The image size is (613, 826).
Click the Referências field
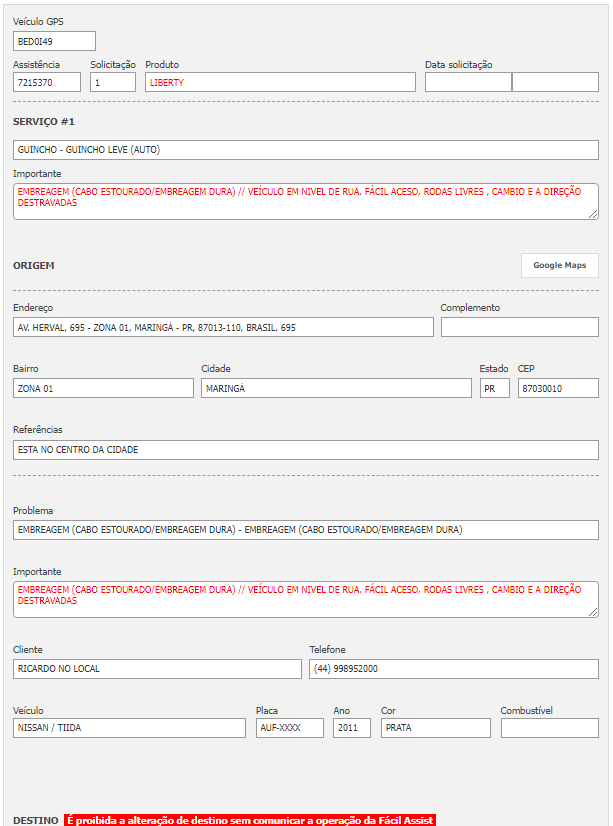pos(305,450)
